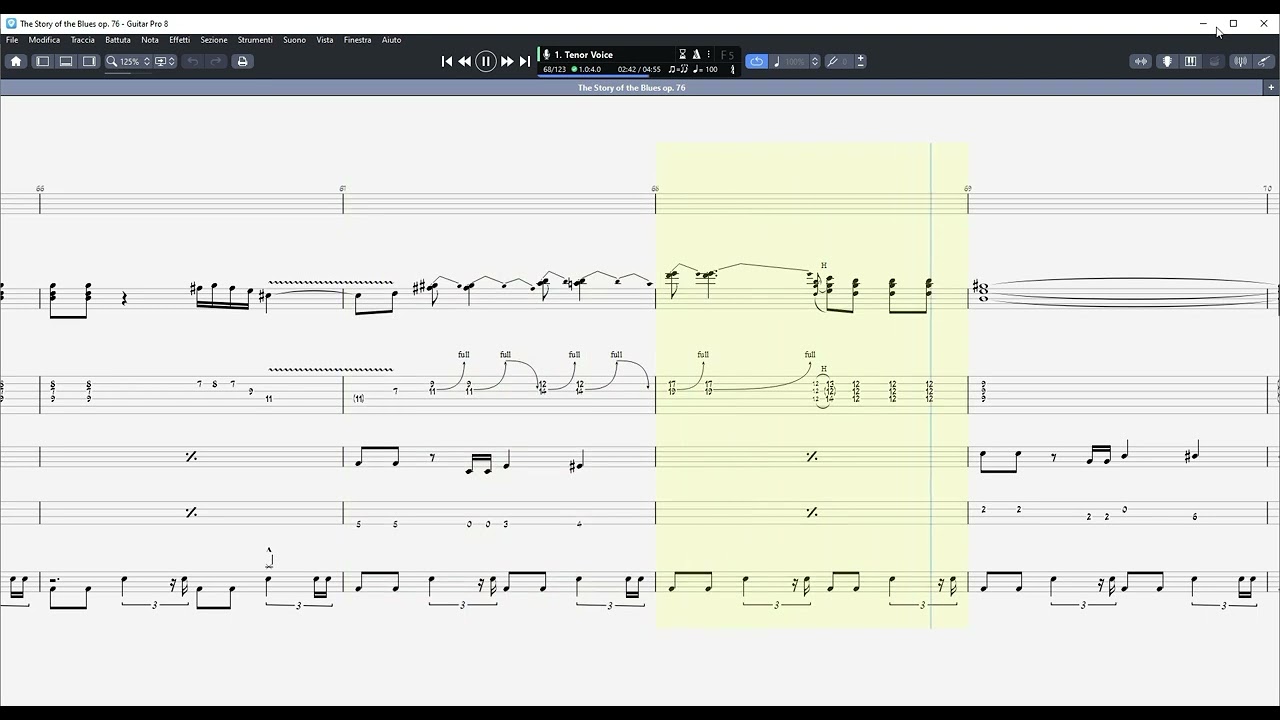Image resolution: width=1280 pixels, height=720 pixels.
Task: Jump to the last bar
Action: (x=524, y=61)
